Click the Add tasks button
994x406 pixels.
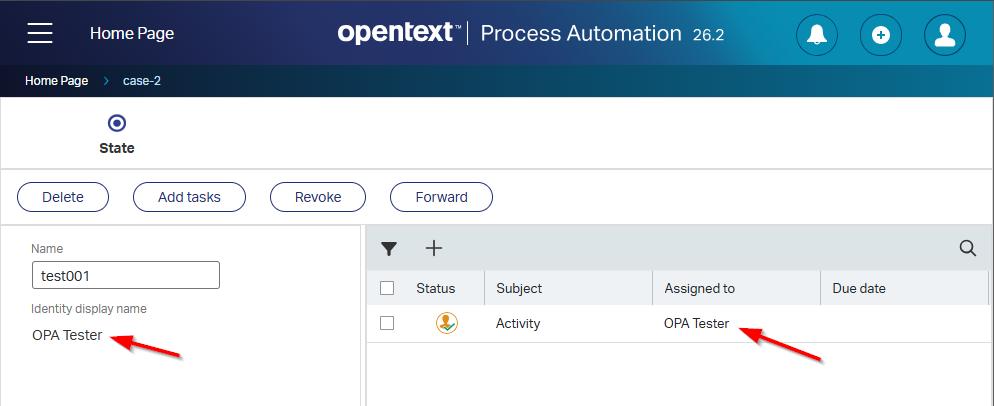pos(189,197)
